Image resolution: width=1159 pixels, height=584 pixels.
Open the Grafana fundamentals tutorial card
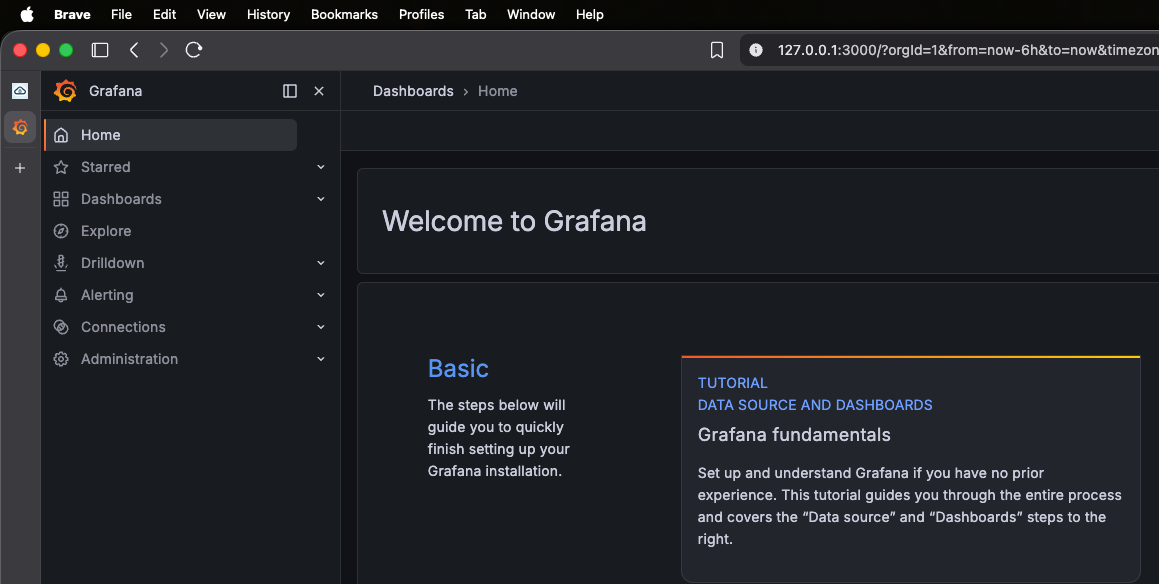pyautogui.click(x=911, y=469)
